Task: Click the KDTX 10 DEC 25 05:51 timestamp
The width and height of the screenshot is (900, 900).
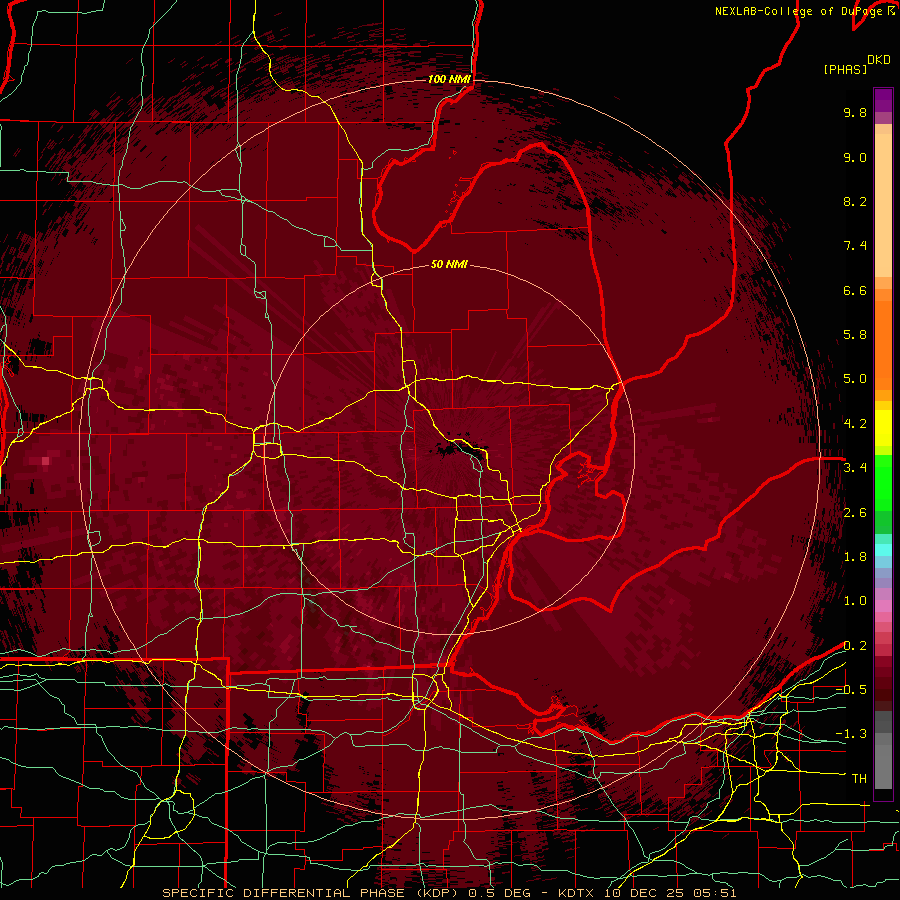Action: (646, 893)
